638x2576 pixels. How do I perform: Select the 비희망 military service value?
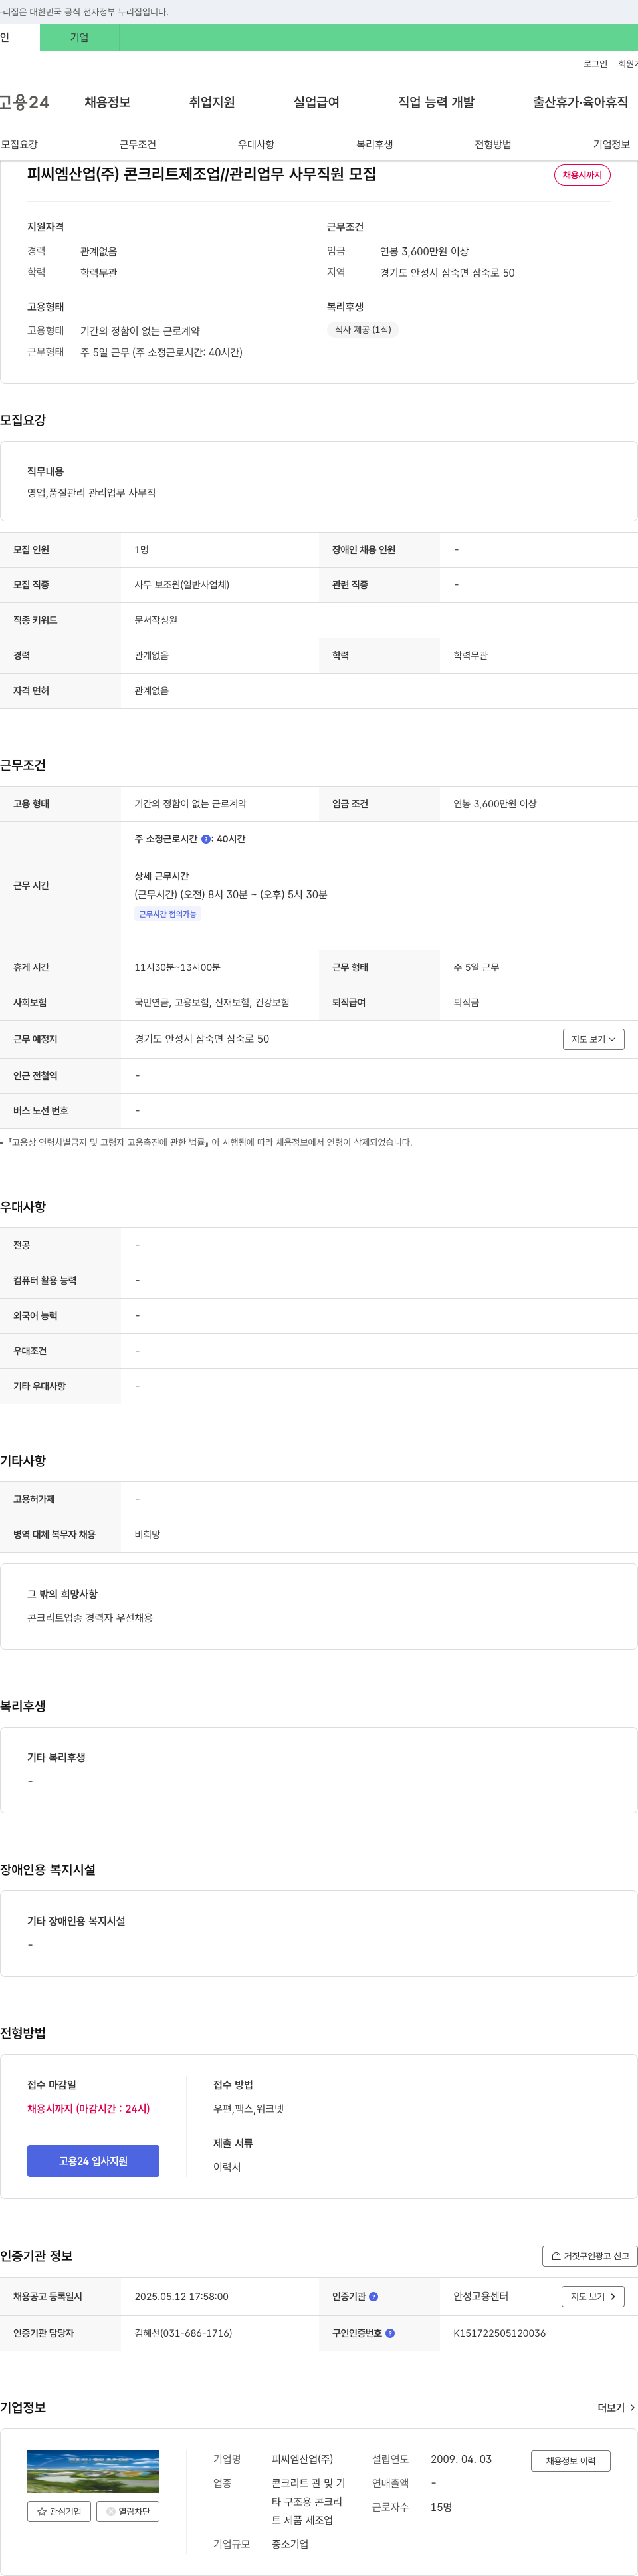[147, 1534]
